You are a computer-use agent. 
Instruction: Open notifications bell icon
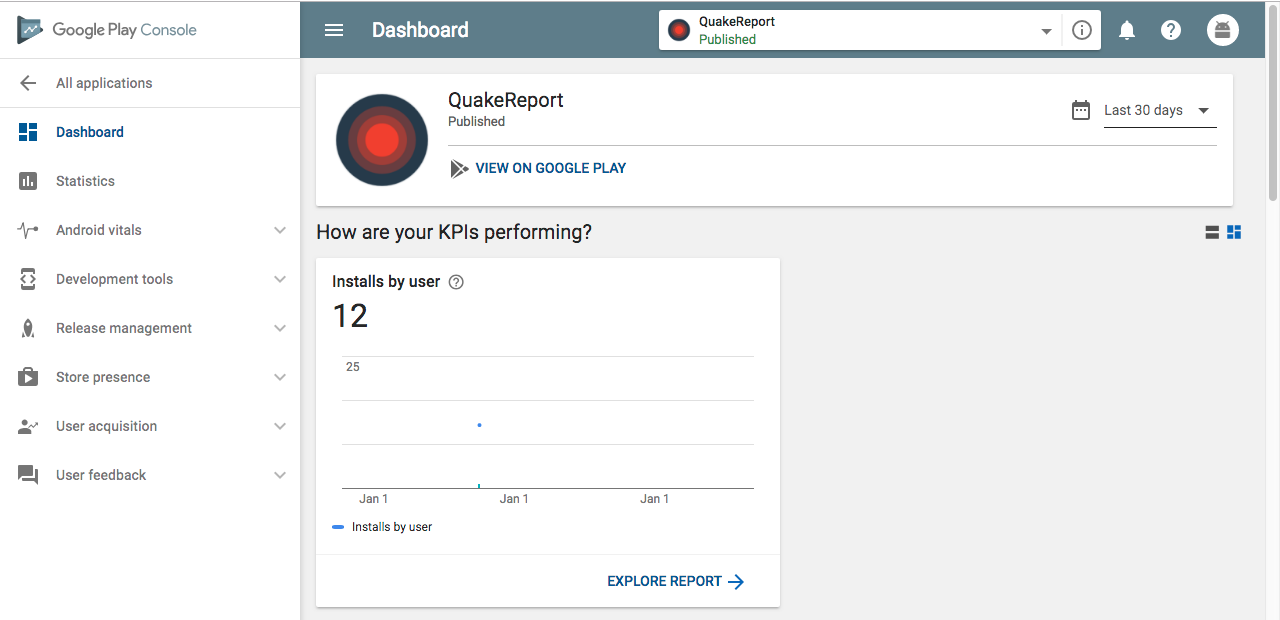tap(1127, 30)
